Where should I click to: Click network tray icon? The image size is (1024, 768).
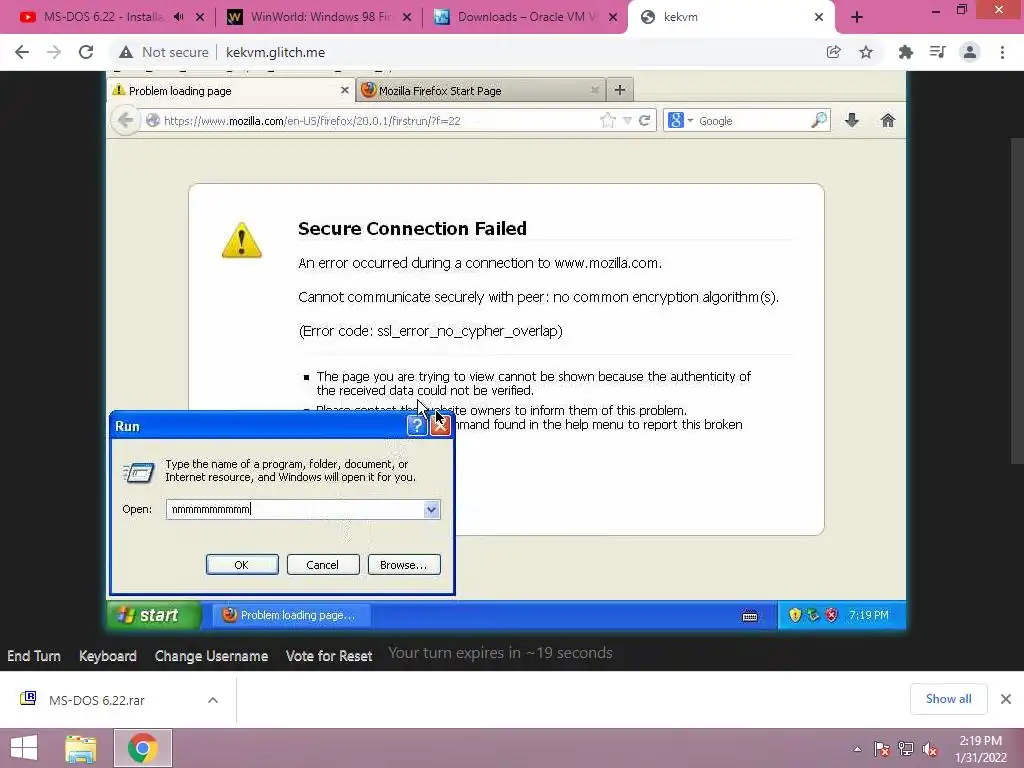[906, 749]
